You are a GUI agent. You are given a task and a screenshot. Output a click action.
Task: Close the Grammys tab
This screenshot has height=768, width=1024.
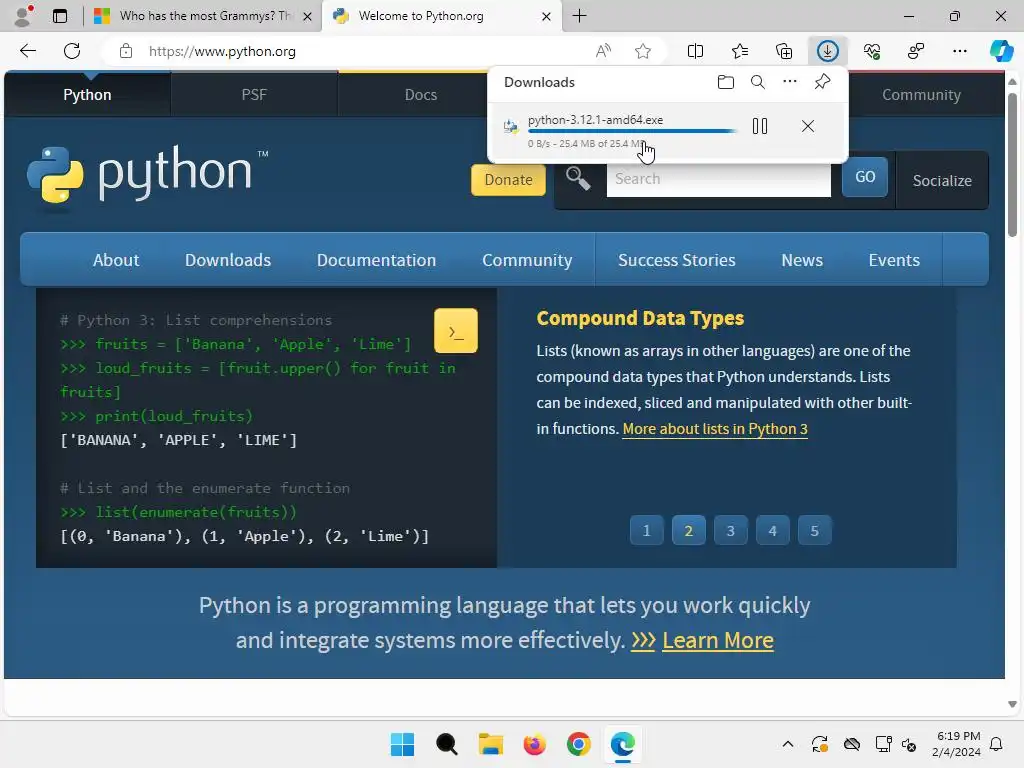tap(307, 16)
